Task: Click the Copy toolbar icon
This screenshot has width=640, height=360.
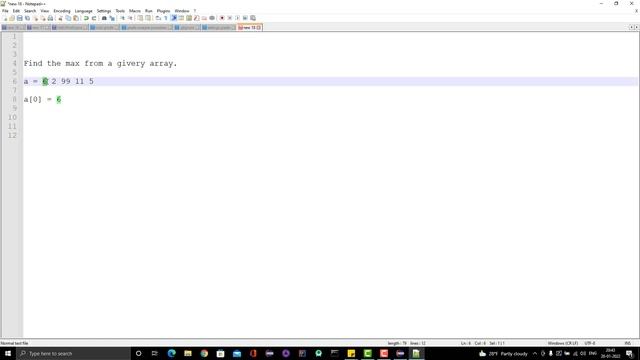Action: point(68,18)
